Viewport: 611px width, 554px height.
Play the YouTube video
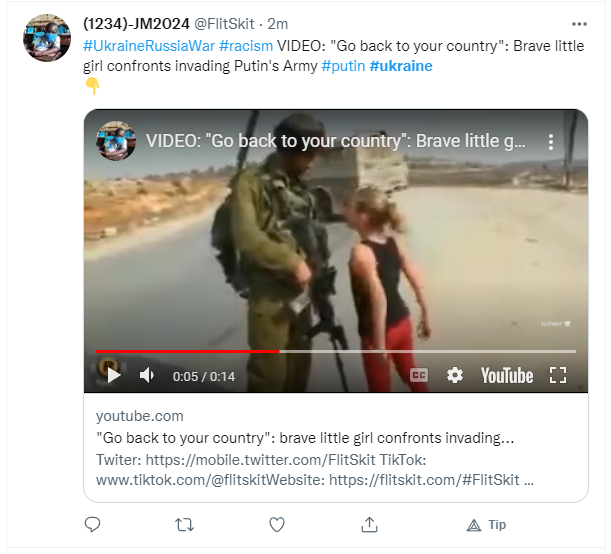tap(113, 376)
